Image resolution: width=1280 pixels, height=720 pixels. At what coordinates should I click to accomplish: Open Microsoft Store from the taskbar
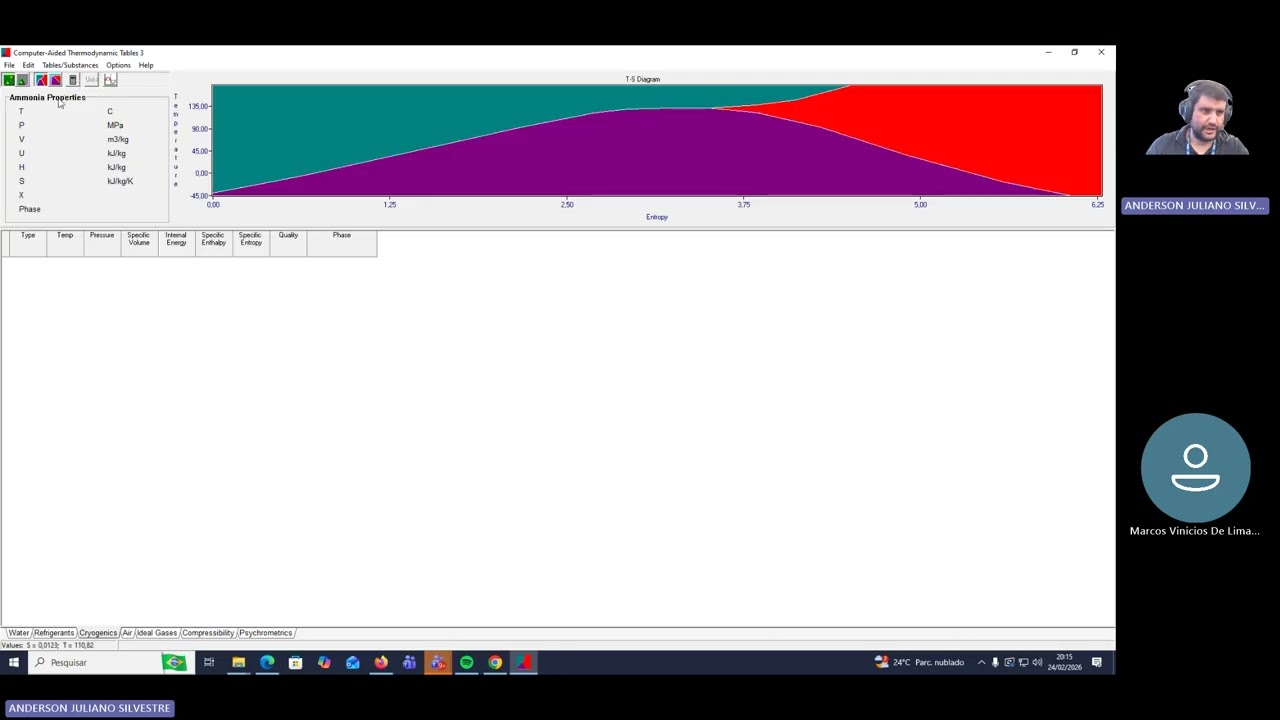(295, 662)
